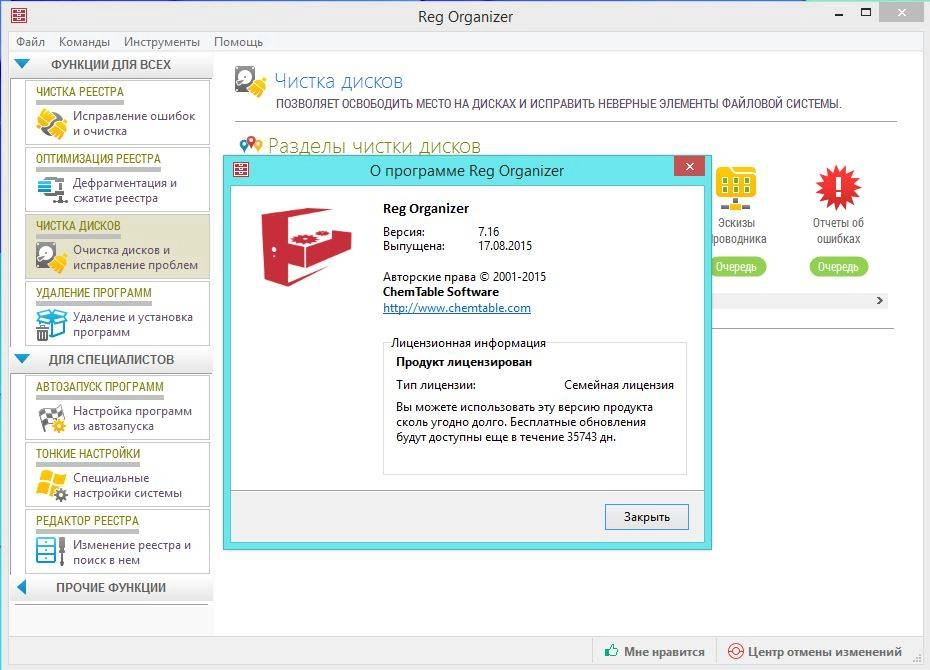The image size is (930, 670).
Task: Click the lifebuoy undo center icon
Action: coord(735,651)
